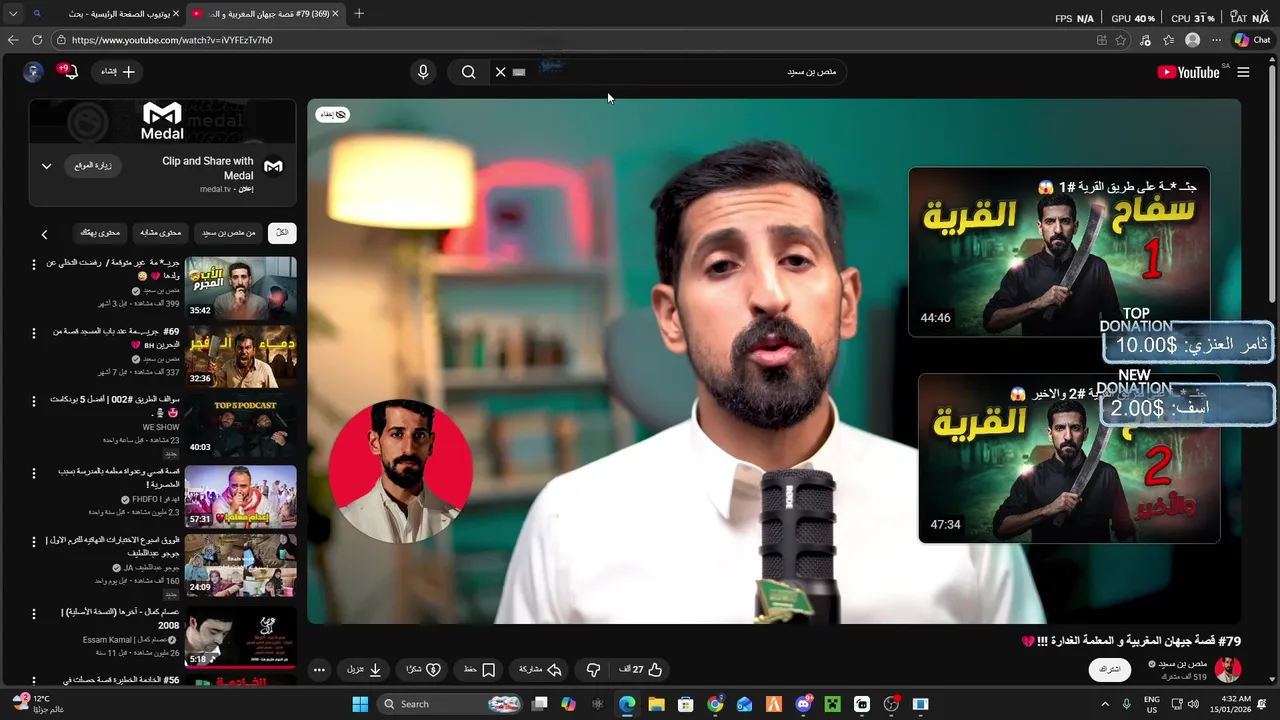1280x720 pixels.
Task: Open the Windows Start menu
Action: [x=360, y=704]
